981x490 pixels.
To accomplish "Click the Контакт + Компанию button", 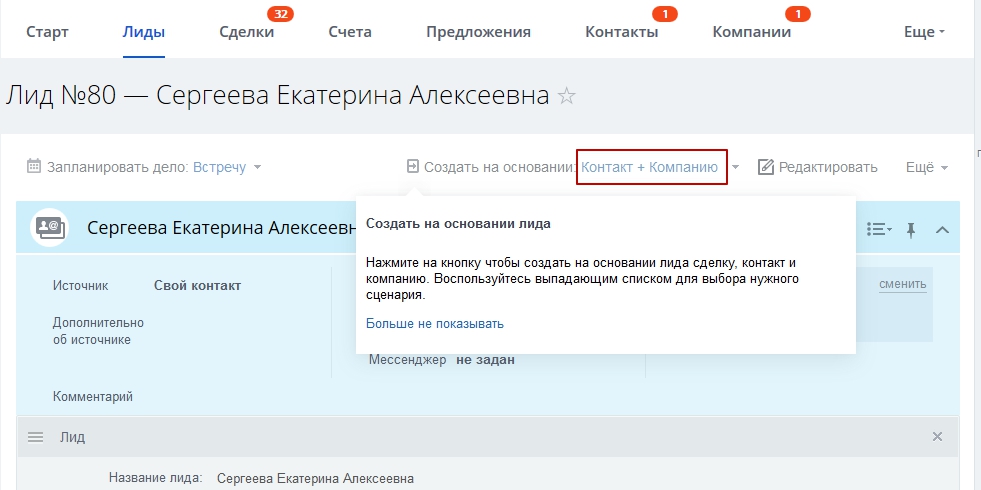I will click(x=650, y=167).
